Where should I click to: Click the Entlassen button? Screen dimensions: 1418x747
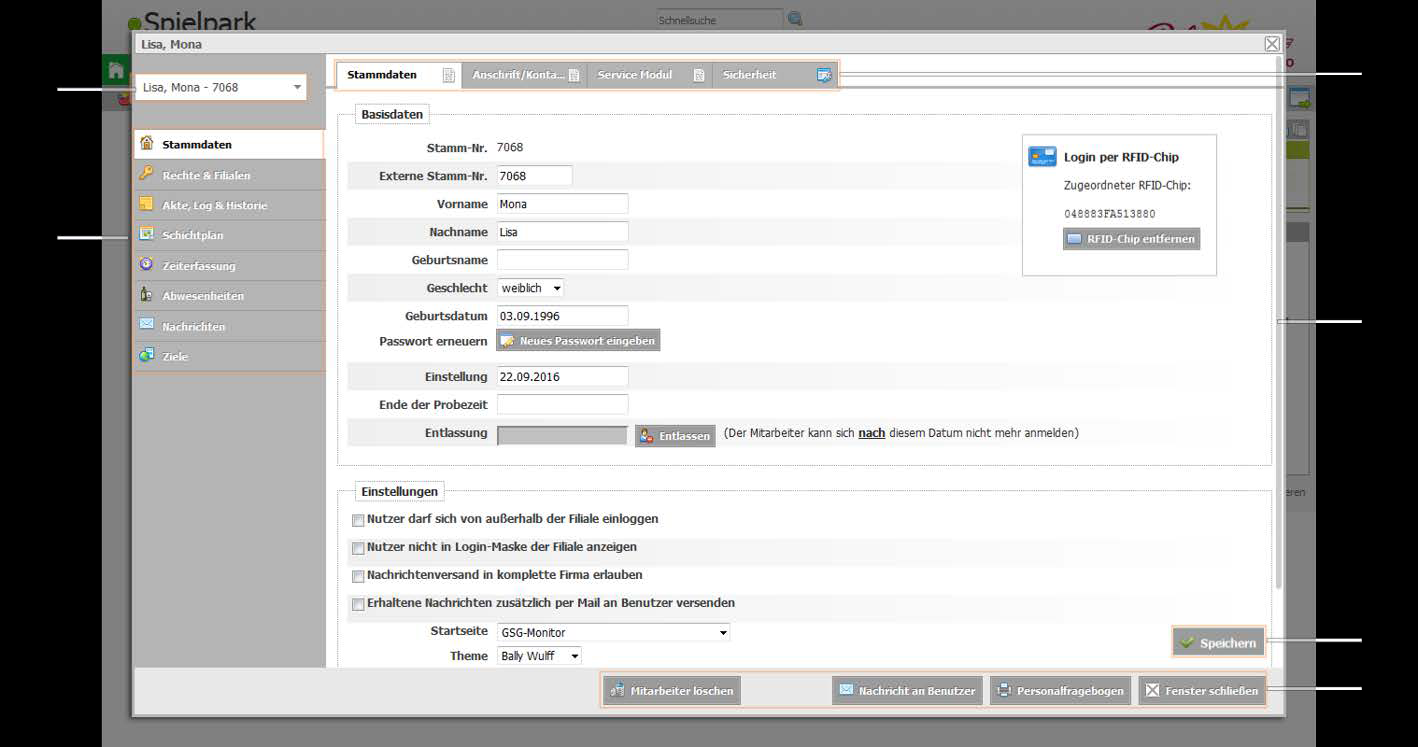point(675,436)
